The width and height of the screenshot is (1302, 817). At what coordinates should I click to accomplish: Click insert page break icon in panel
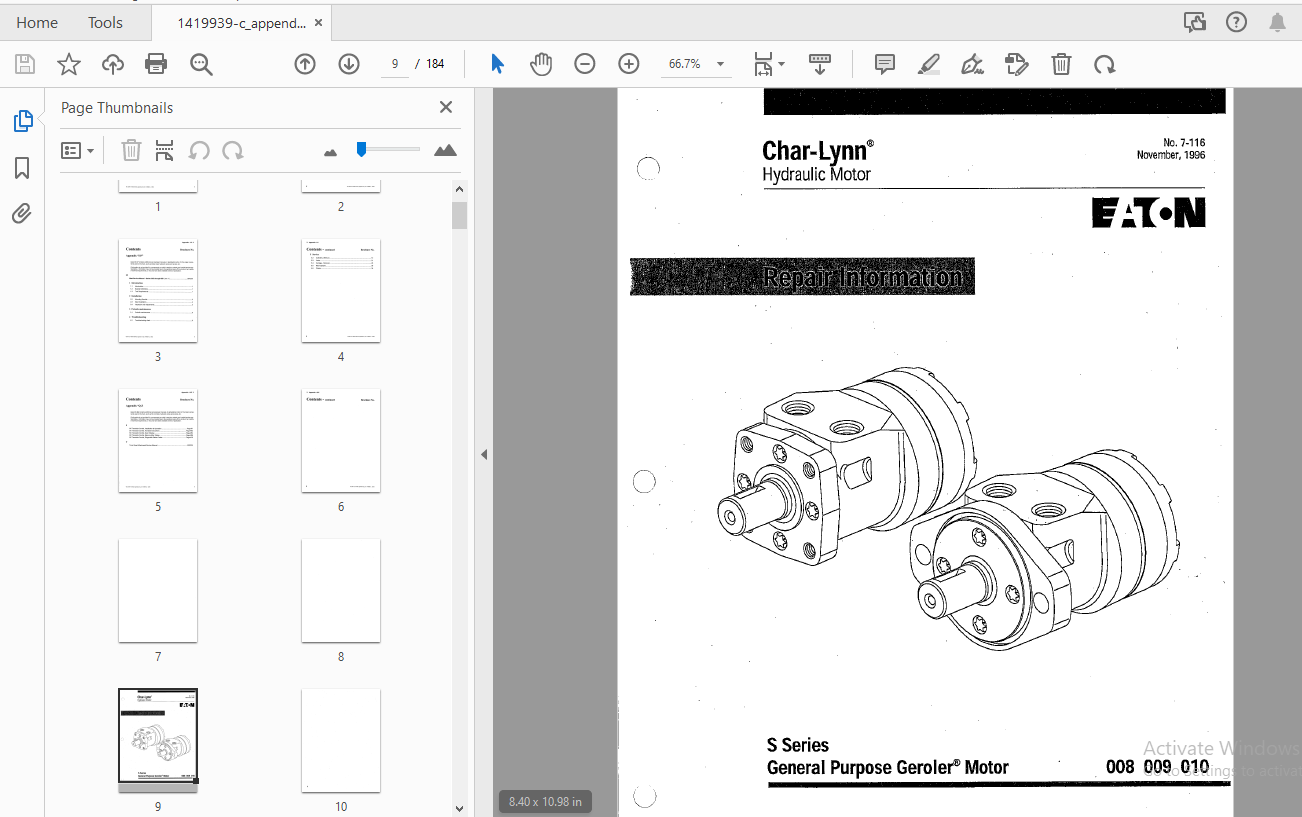165,151
